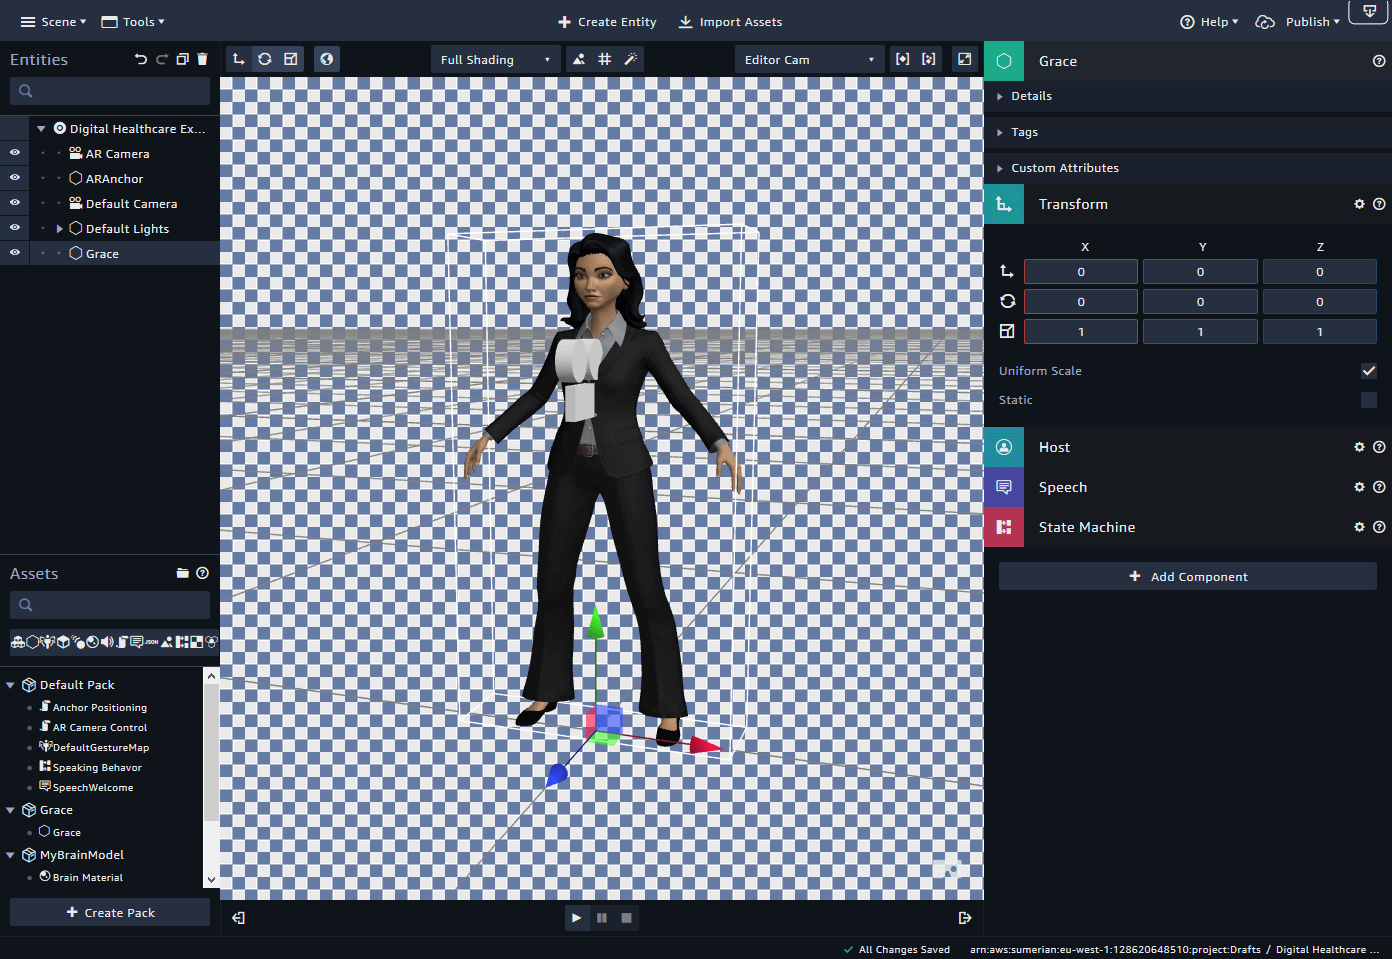Click the frame all entities icon

coord(929,59)
